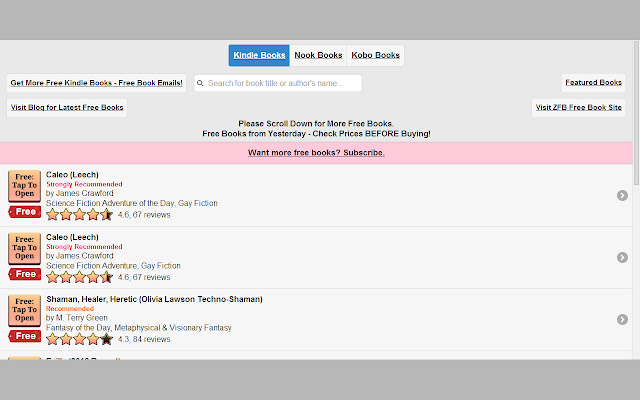
Task: Select title Shaman, Healer, Heretic (Olivia Lawson Techno-Shaman)
Action: 154,299
